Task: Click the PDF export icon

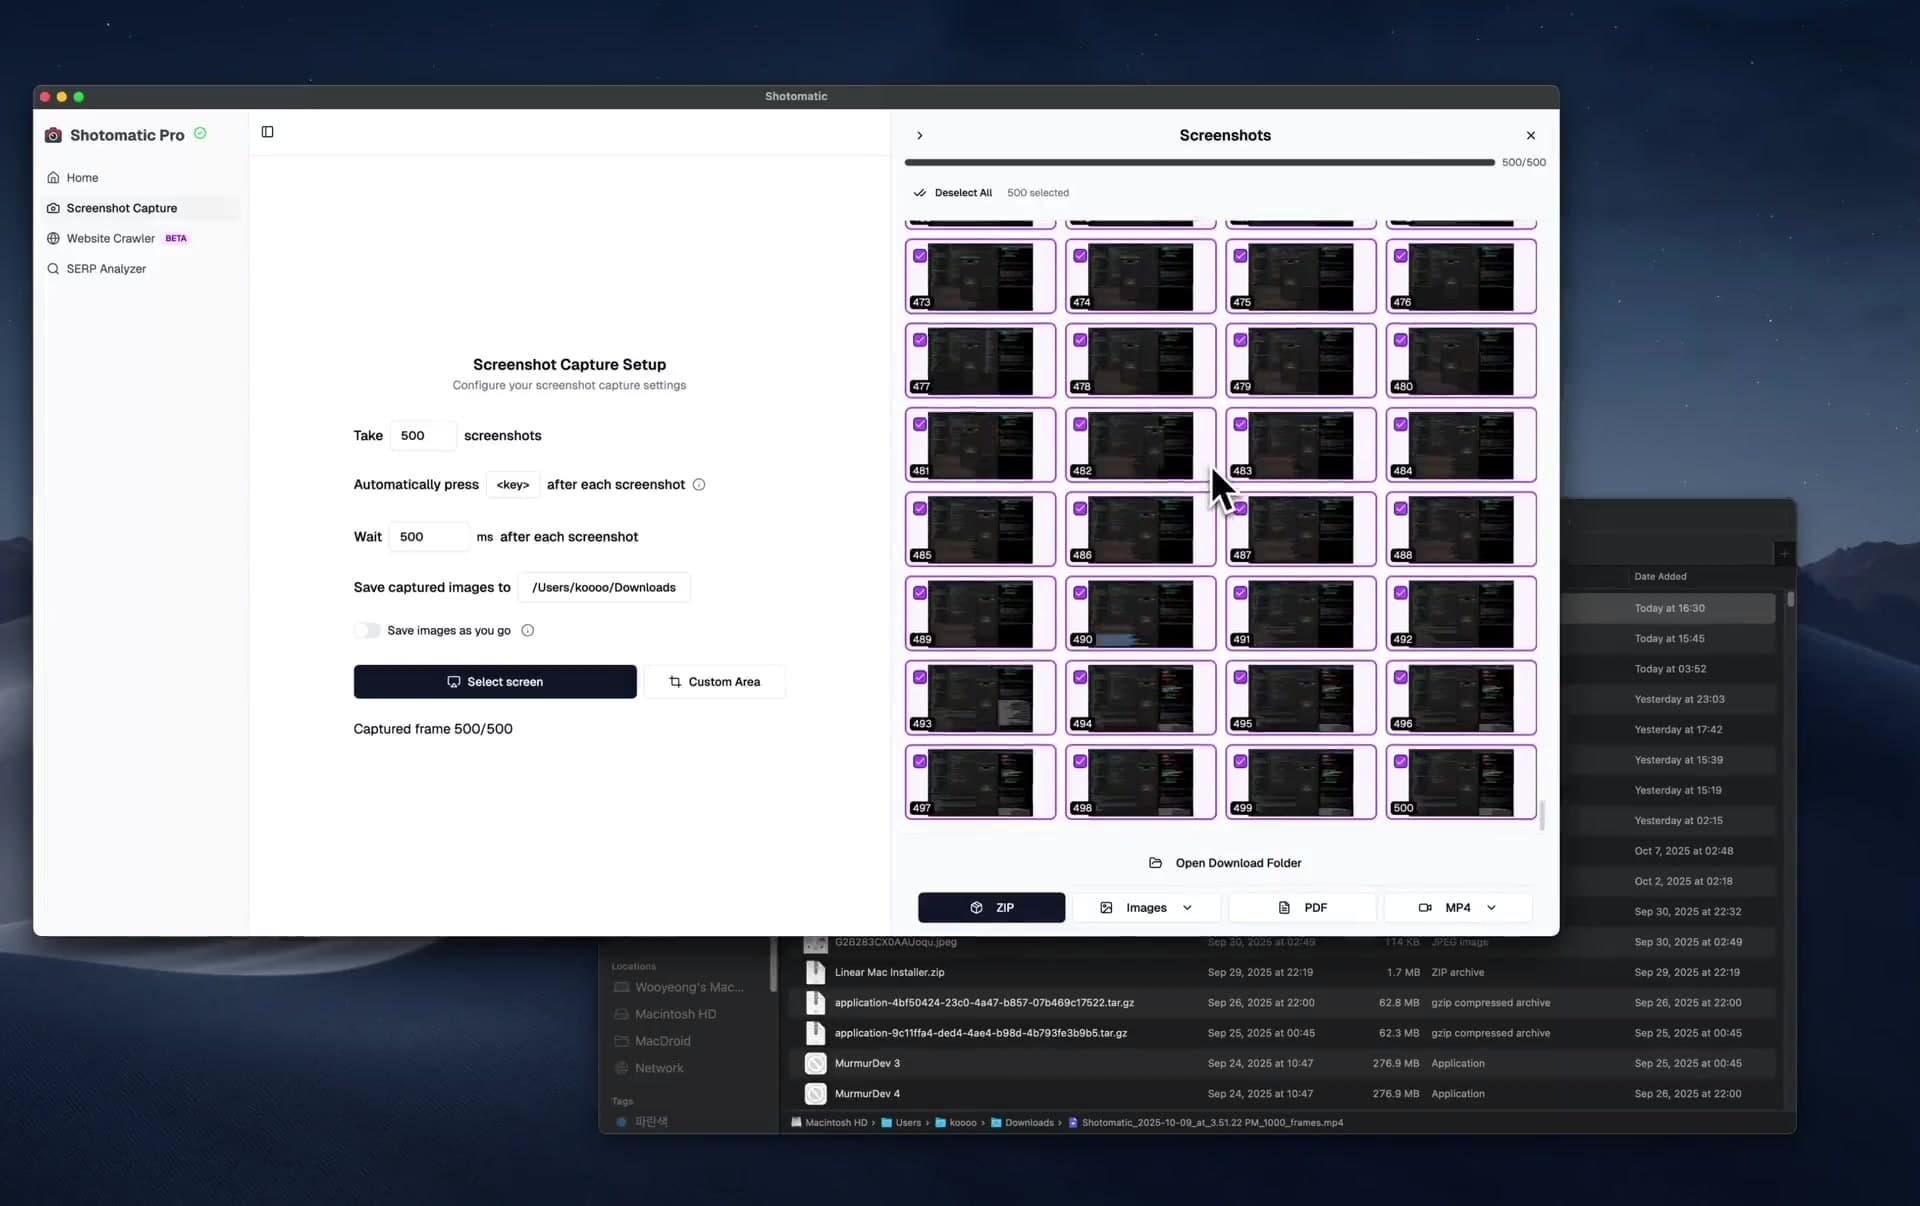Action: pyautogui.click(x=1285, y=907)
